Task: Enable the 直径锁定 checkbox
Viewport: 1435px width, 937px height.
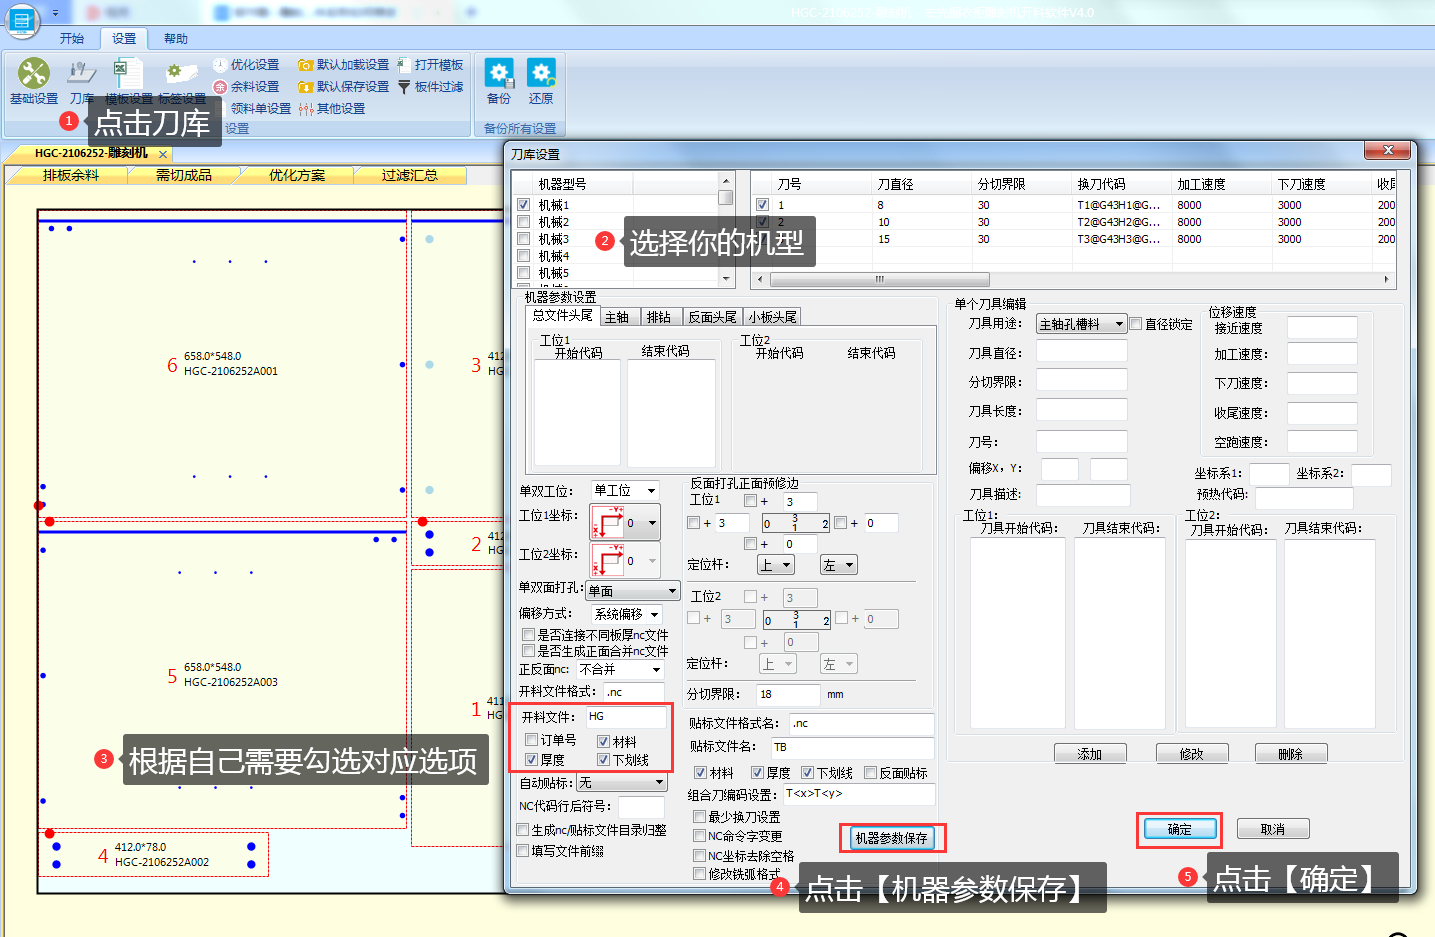Action: (1136, 324)
